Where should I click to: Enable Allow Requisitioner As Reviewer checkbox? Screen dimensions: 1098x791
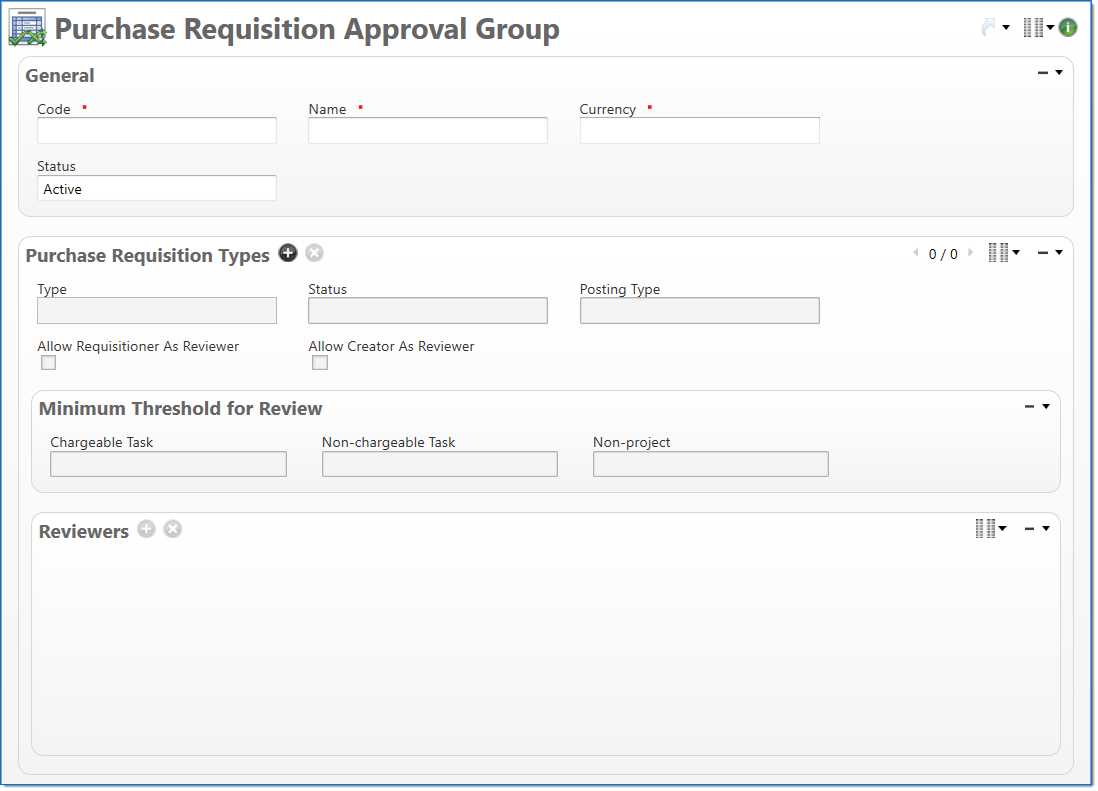[x=48, y=363]
